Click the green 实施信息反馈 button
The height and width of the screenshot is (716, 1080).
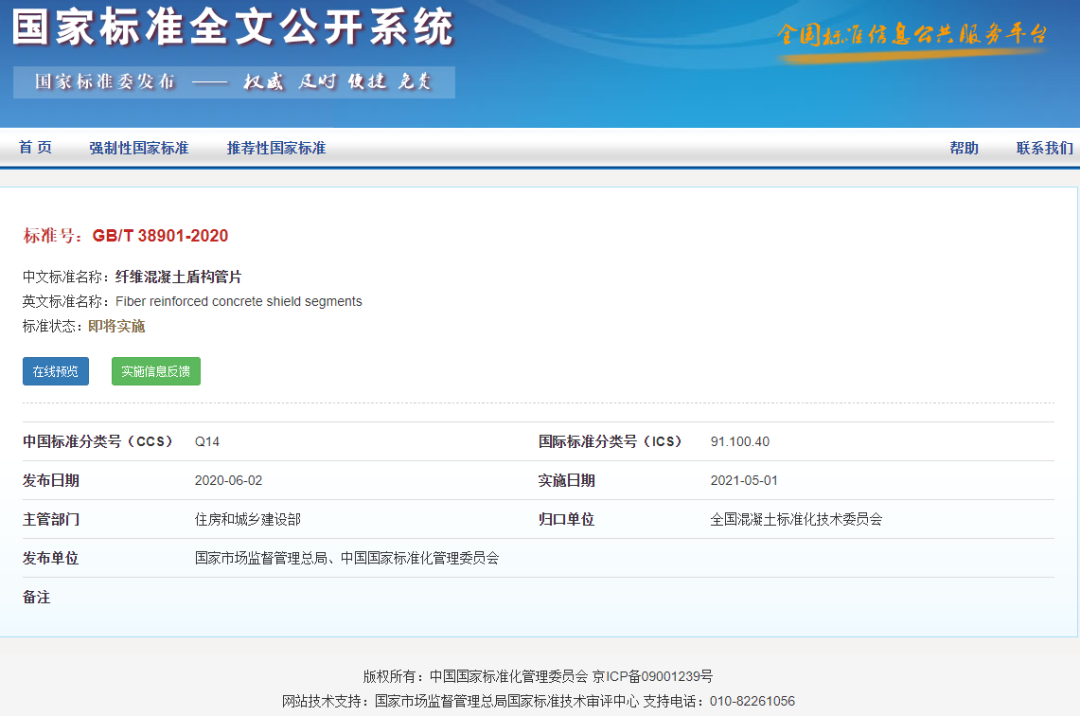[156, 371]
